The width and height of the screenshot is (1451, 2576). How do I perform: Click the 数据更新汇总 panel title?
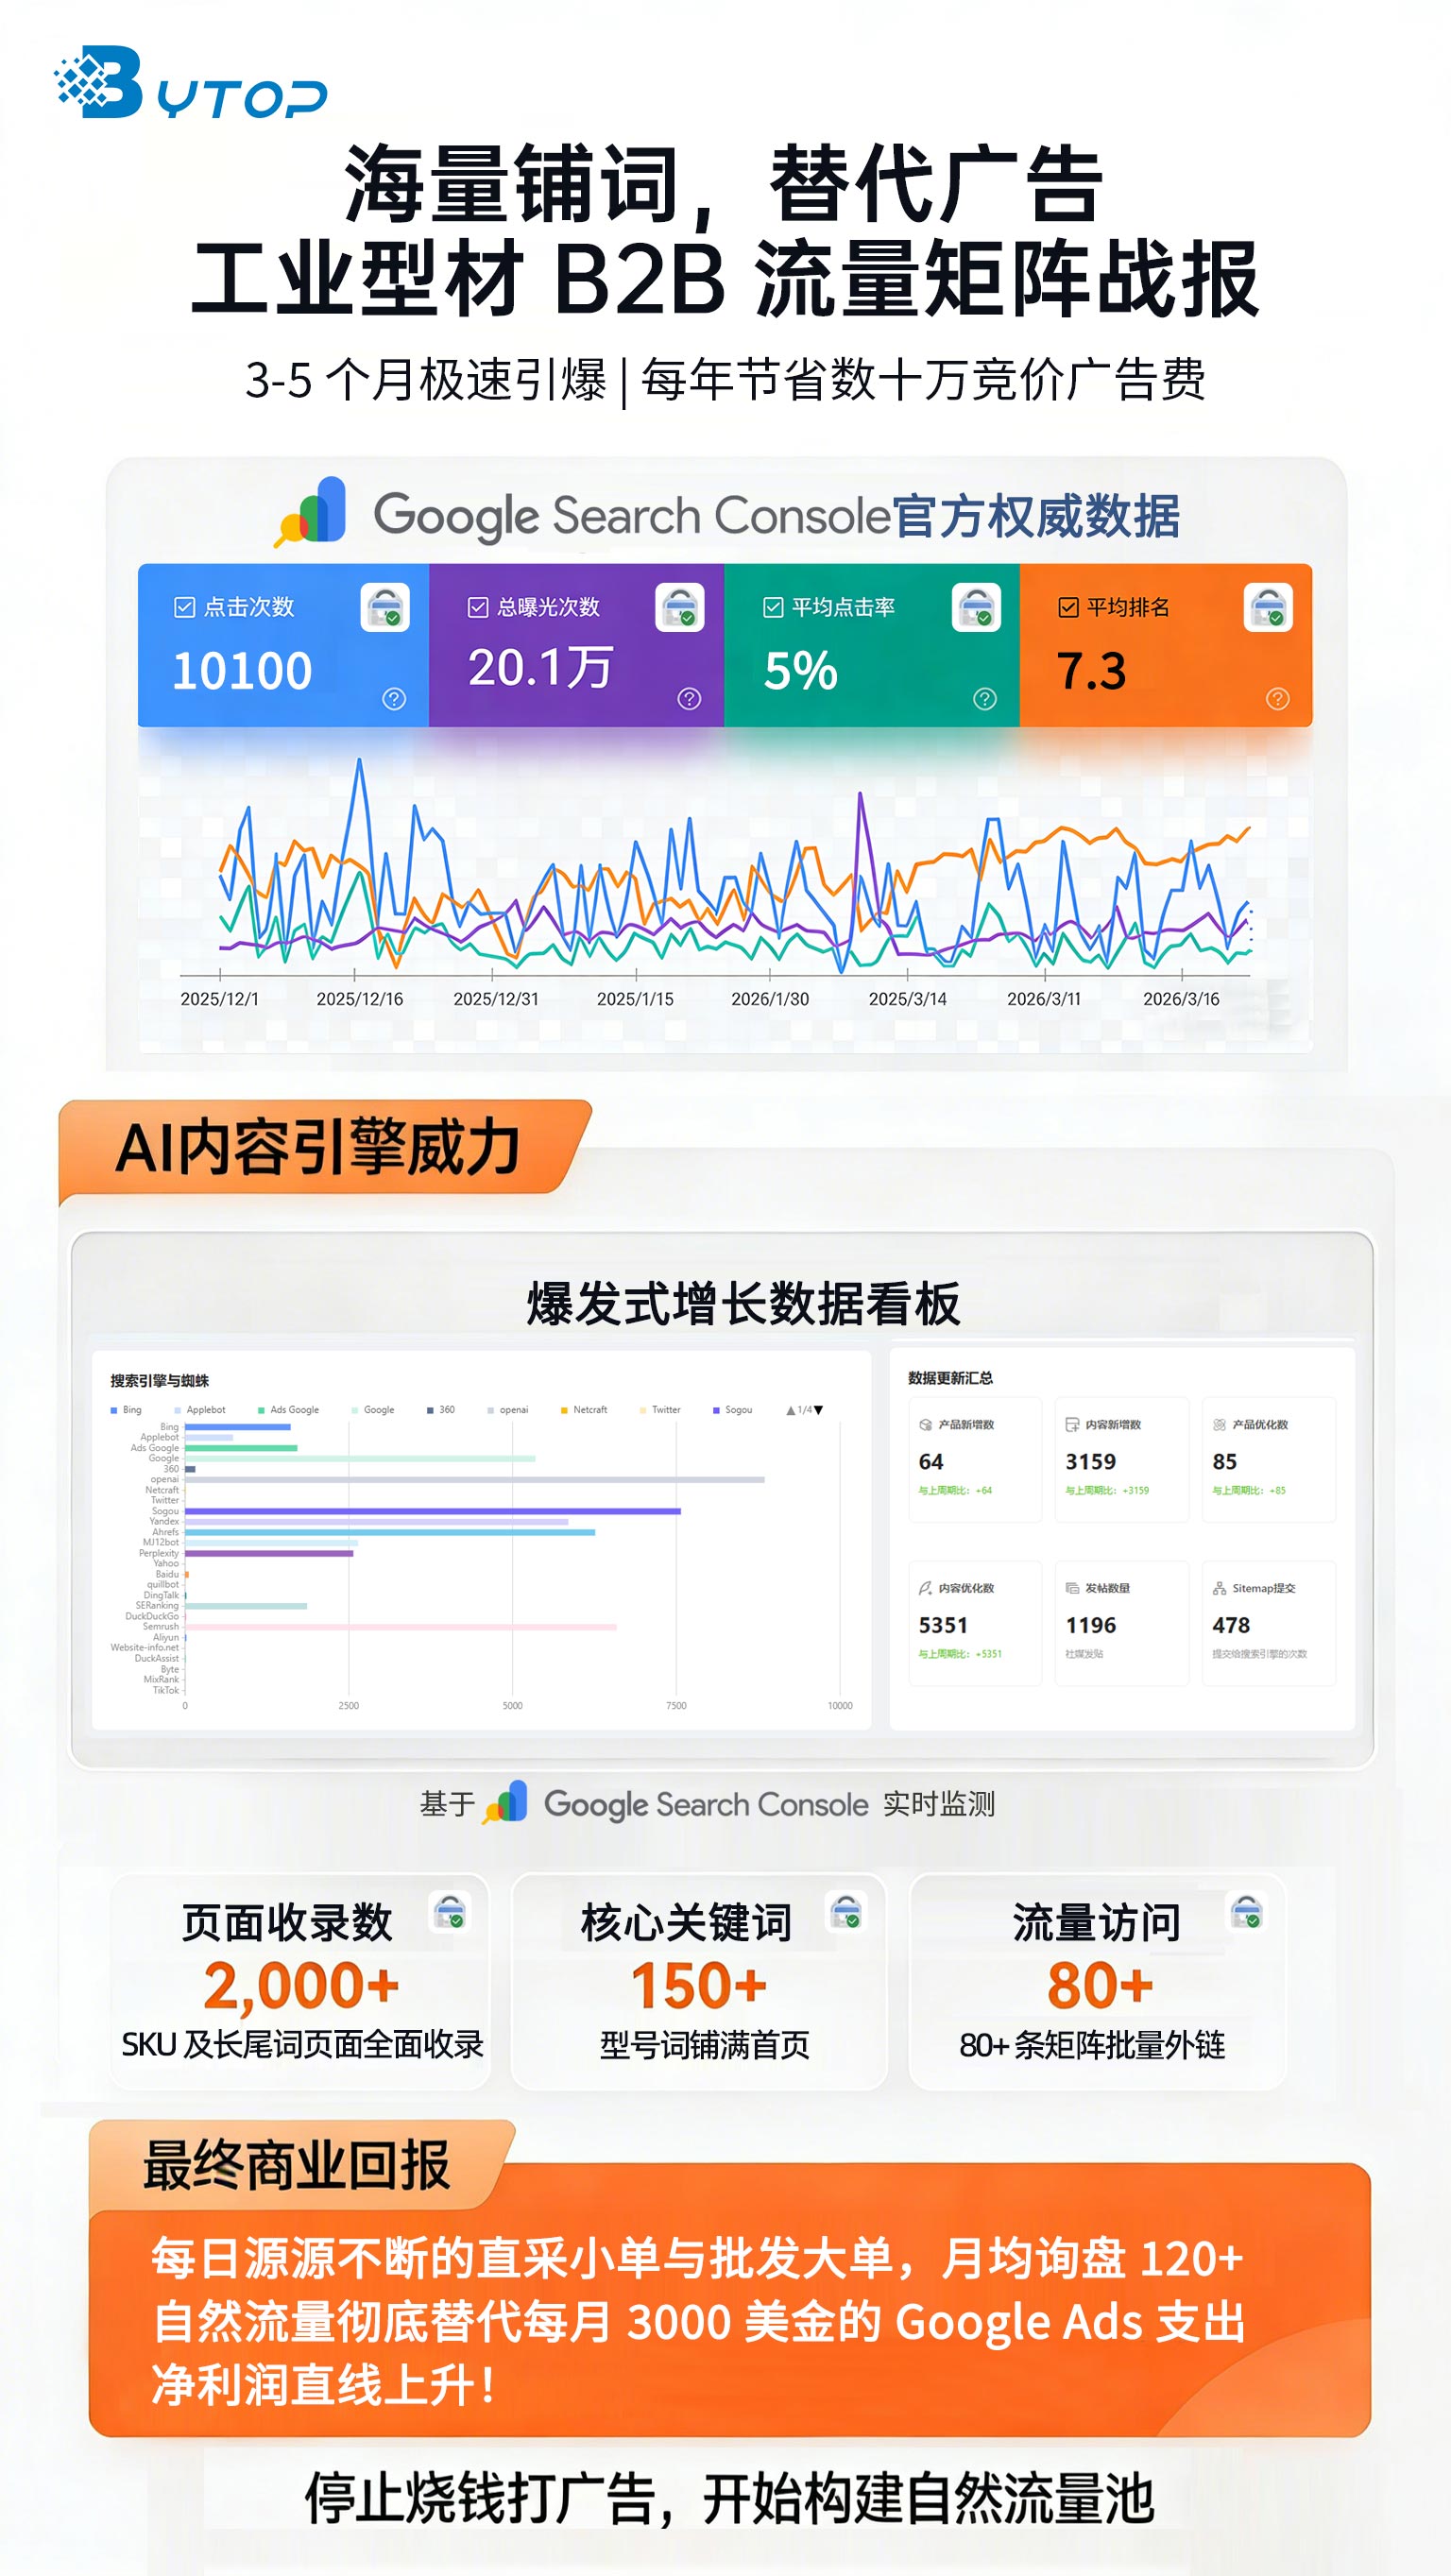click(950, 1378)
